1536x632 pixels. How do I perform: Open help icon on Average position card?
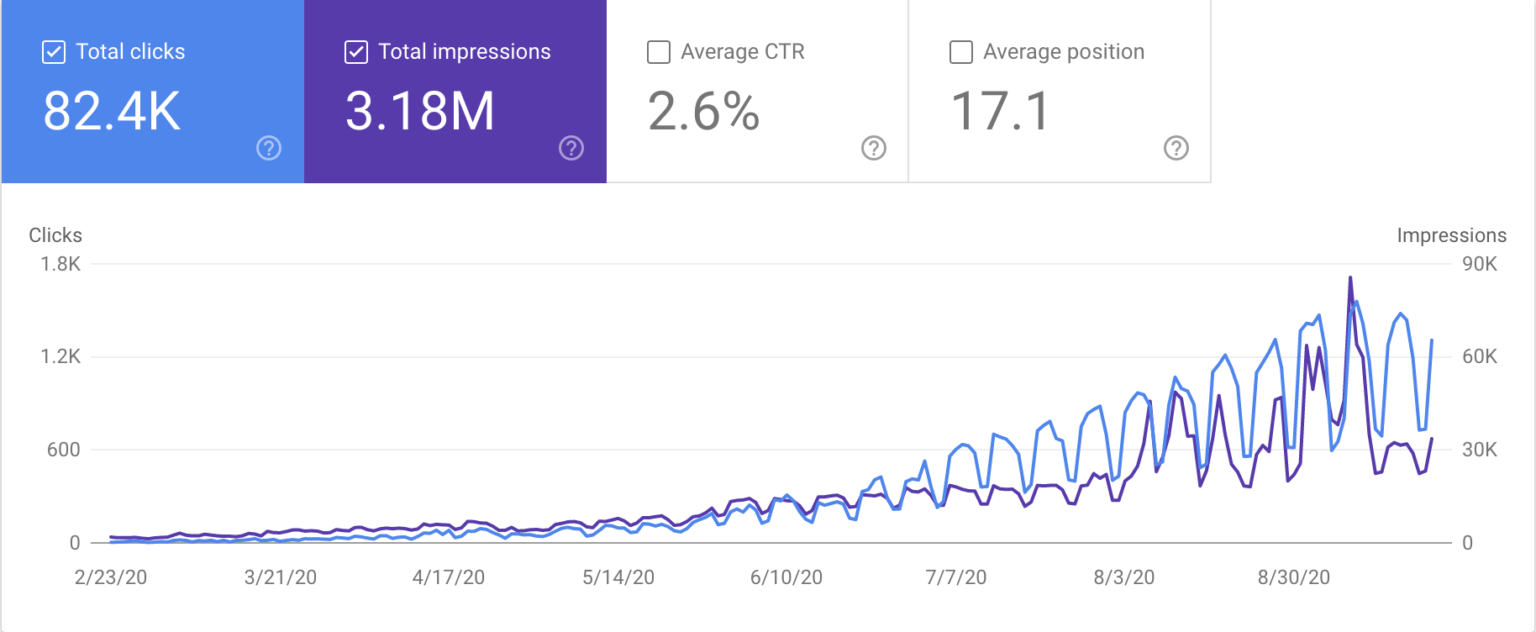(x=1176, y=149)
